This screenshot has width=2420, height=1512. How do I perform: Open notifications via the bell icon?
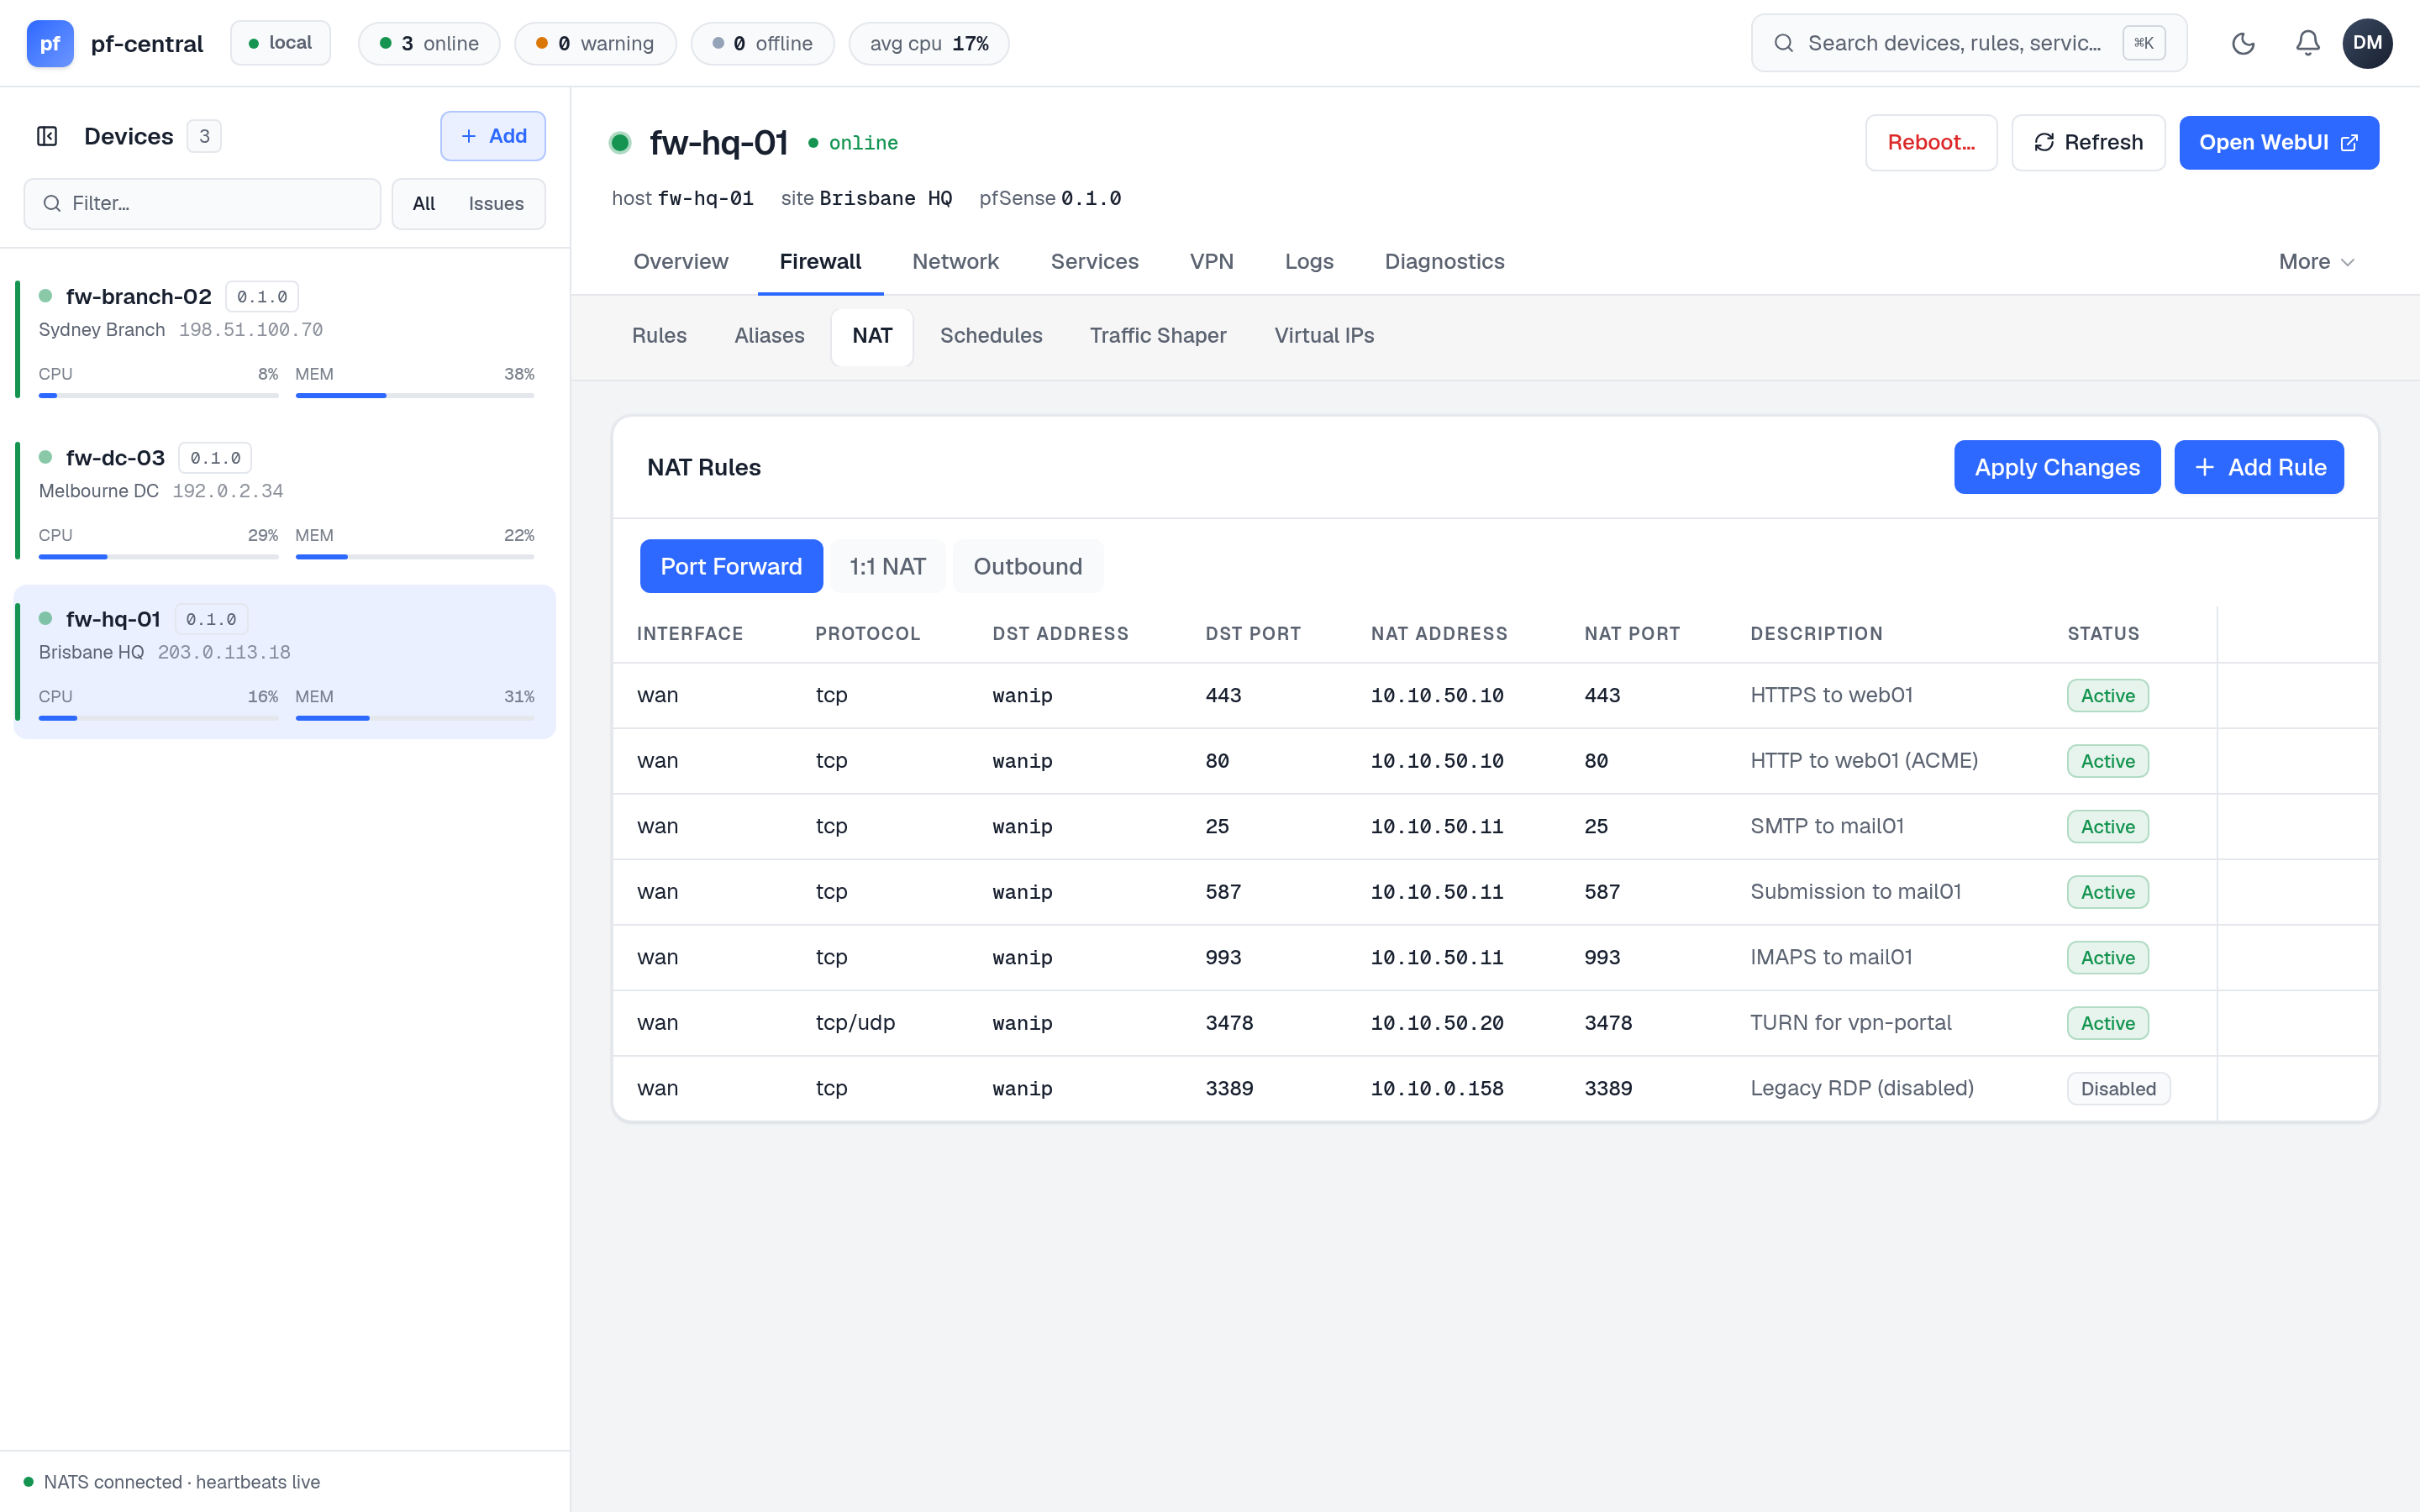tap(2308, 43)
